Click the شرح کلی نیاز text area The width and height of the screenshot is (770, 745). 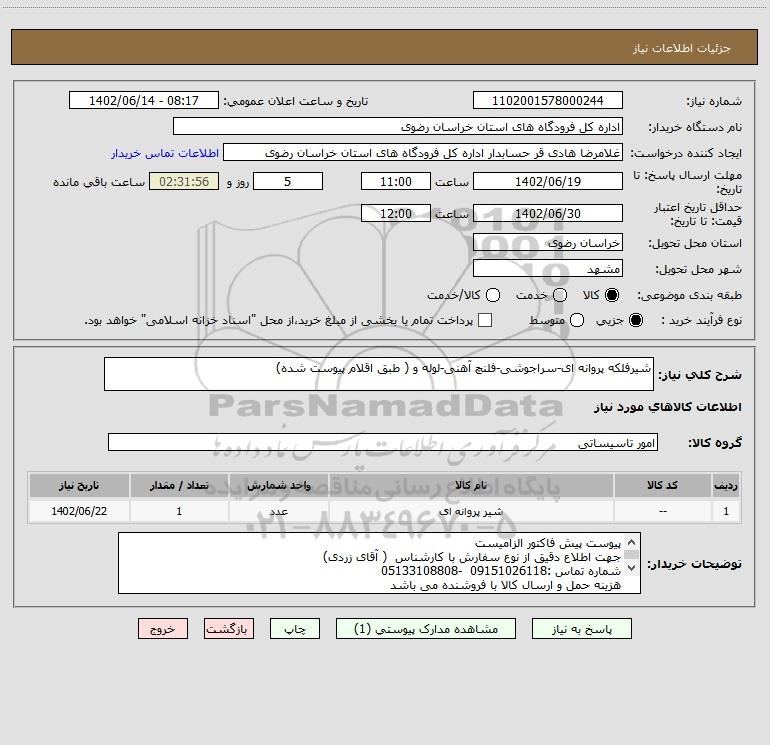379,374
